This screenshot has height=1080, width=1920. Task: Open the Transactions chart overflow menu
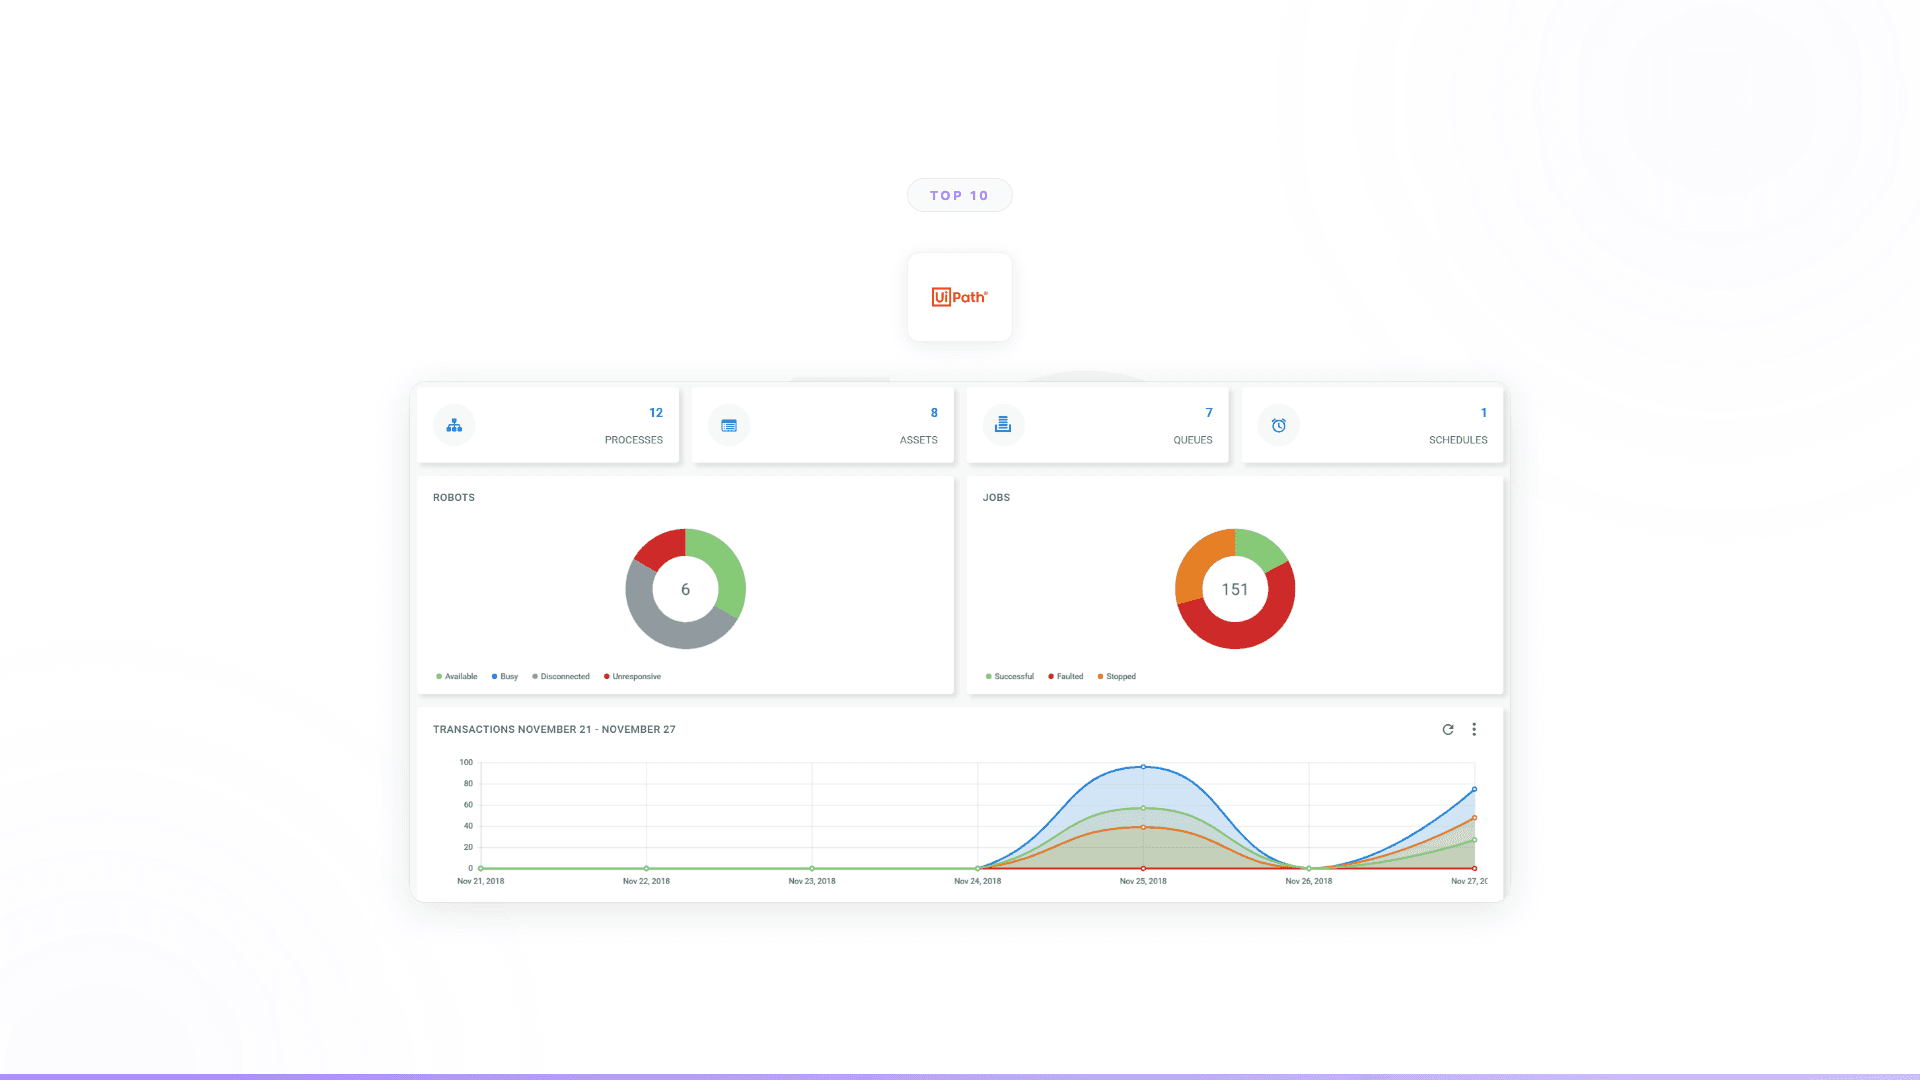(1474, 729)
